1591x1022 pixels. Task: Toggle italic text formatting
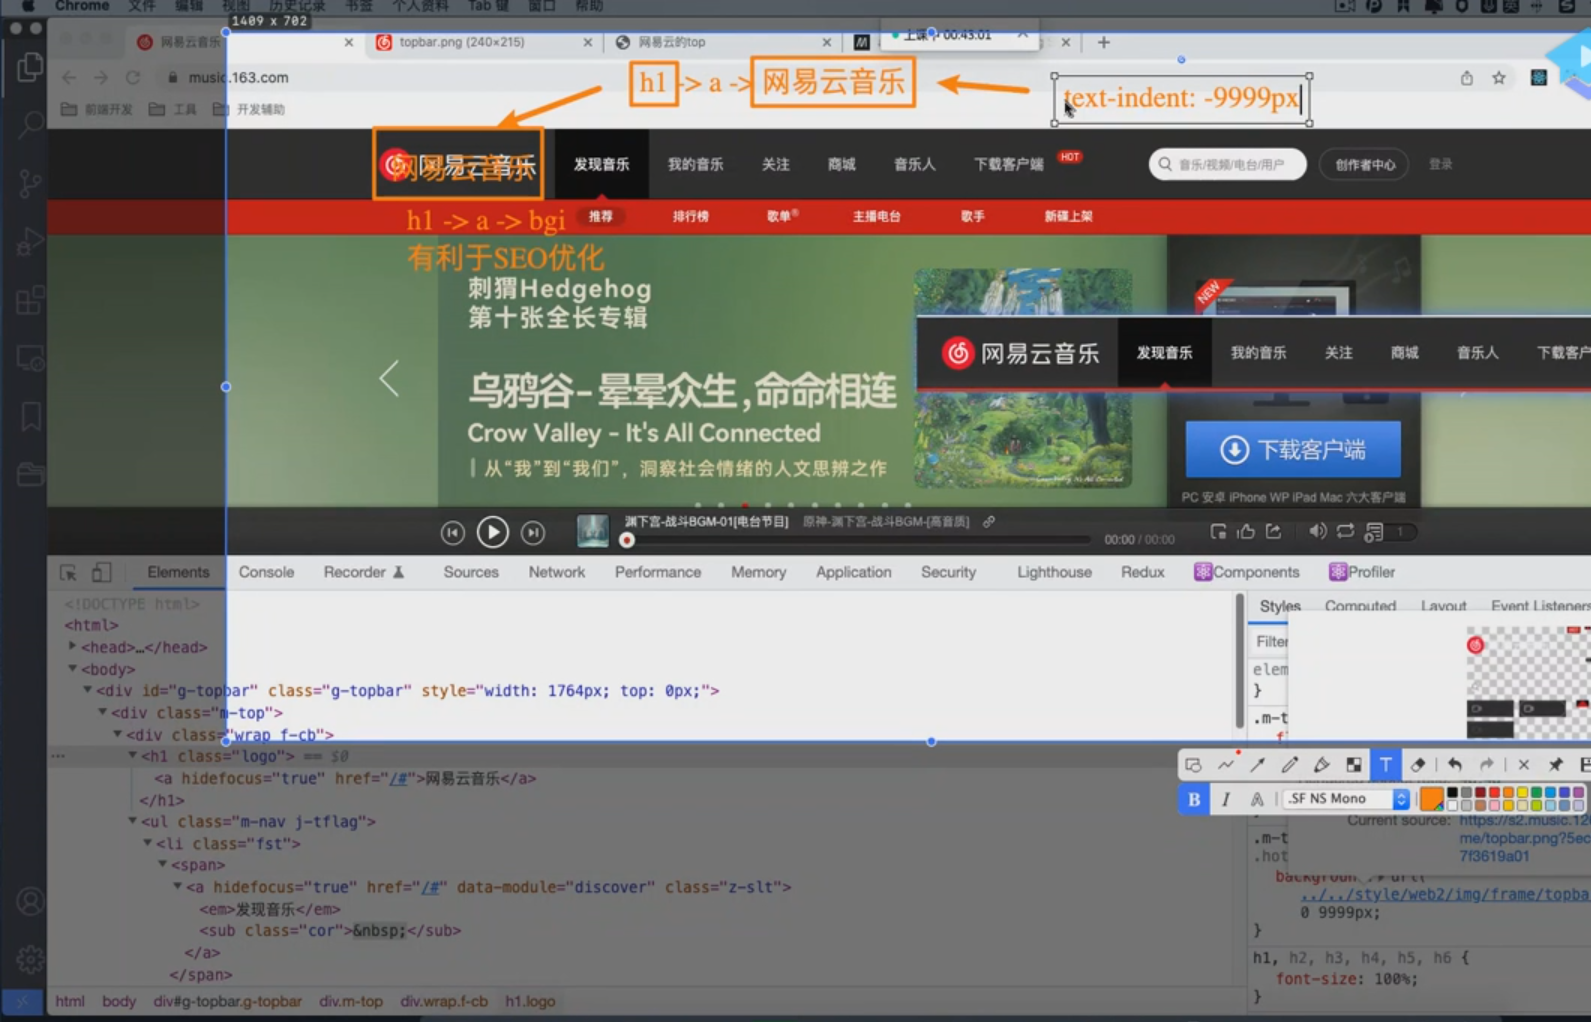[1226, 799]
